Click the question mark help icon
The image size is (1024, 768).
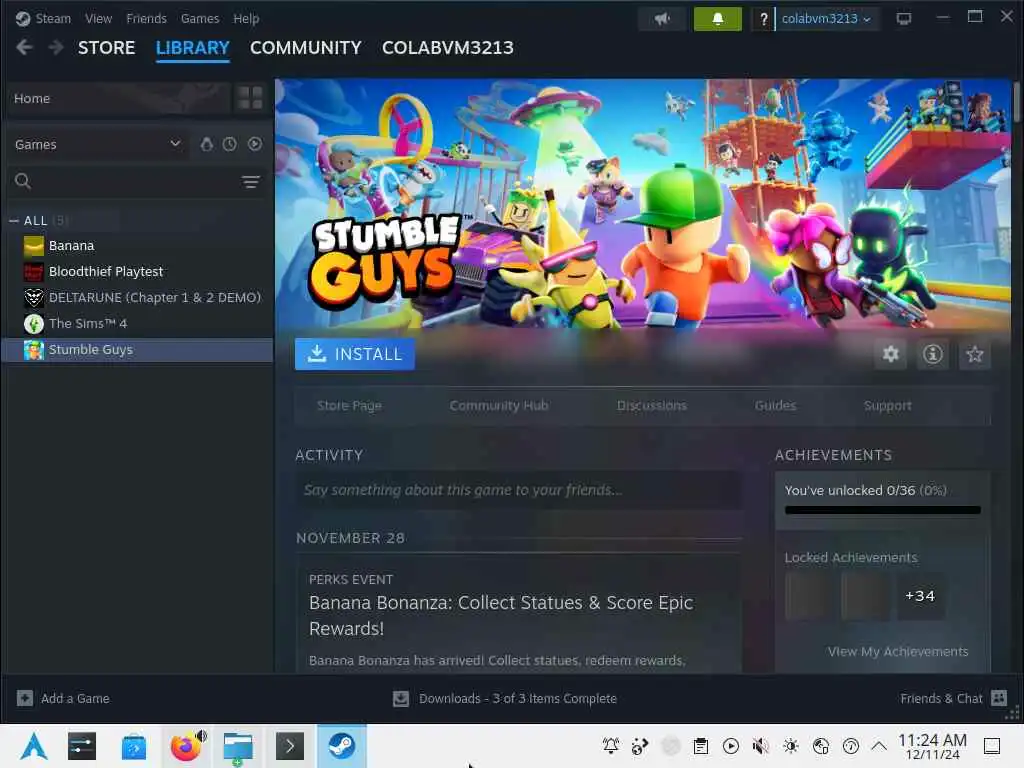[x=763, y=19]
